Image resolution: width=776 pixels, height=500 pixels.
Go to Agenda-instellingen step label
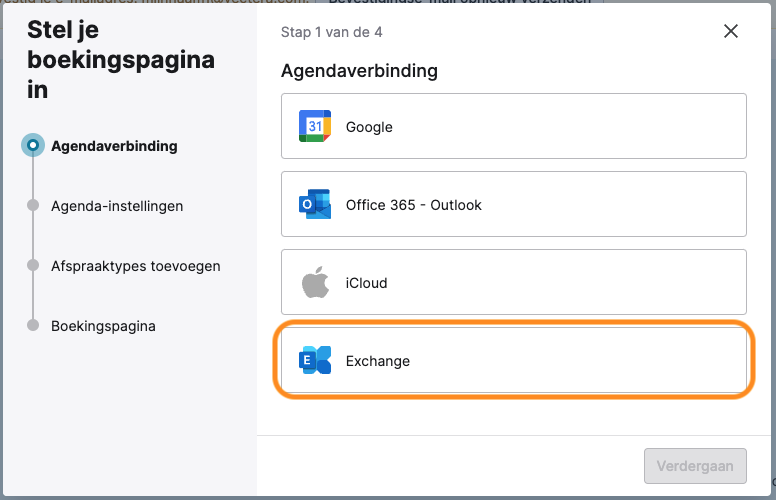click(117, 206)
